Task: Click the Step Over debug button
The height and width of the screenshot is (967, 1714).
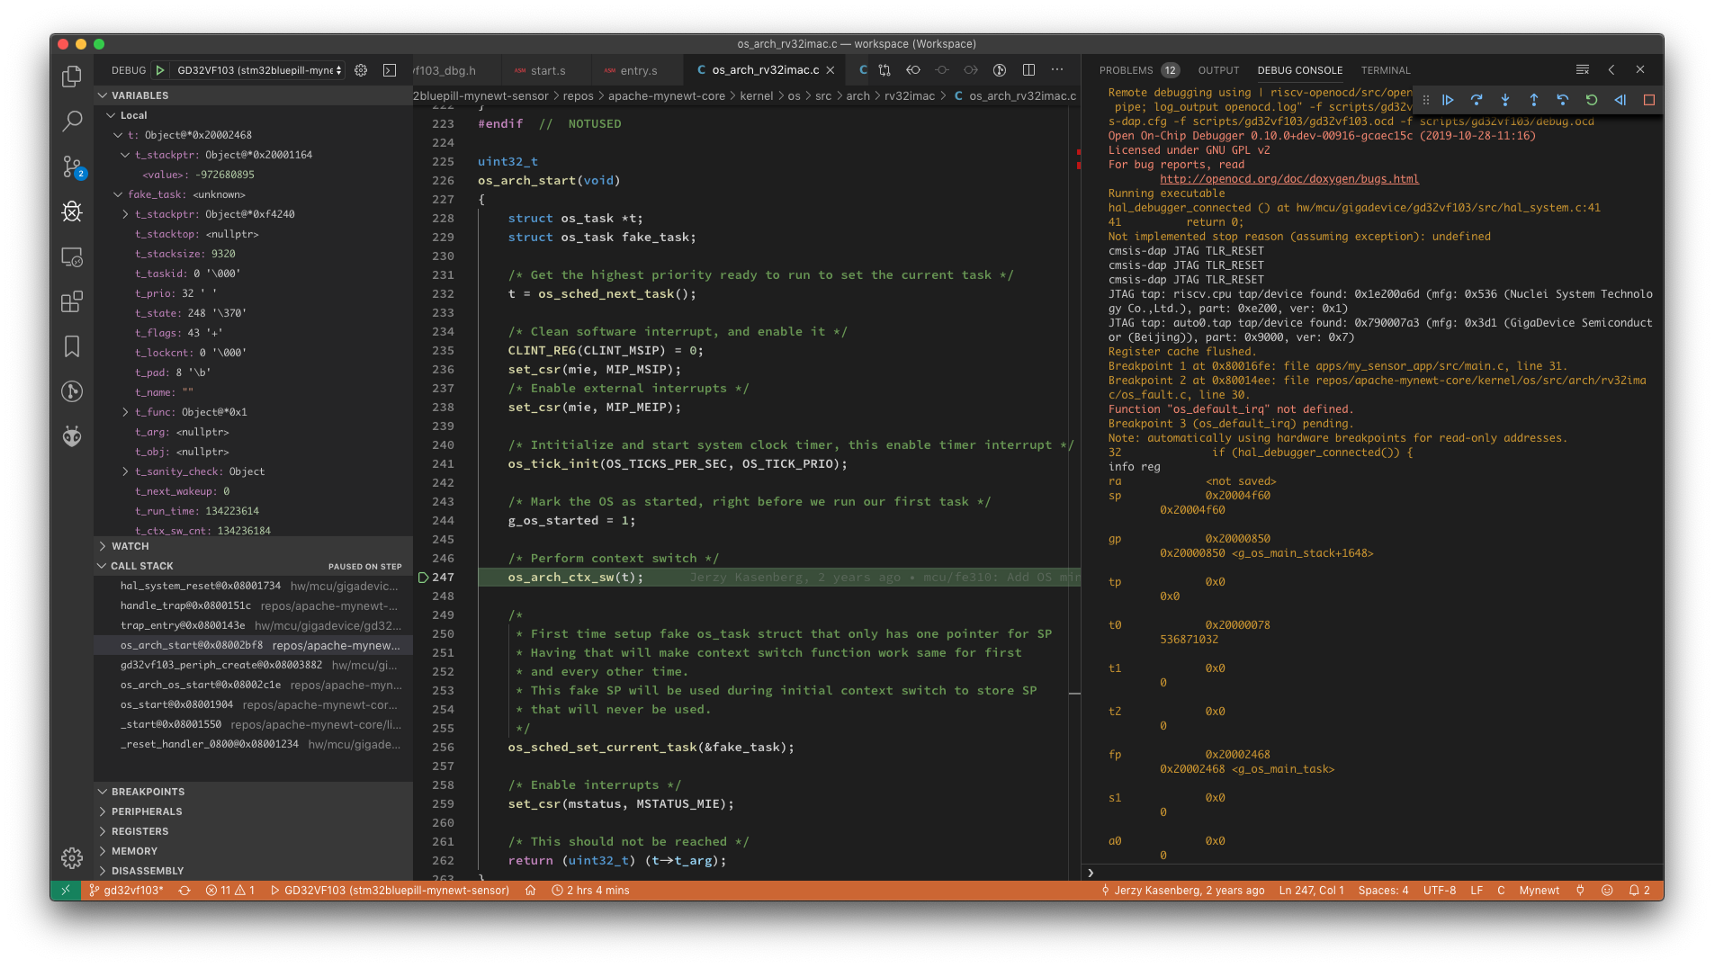Action: (1476, 100)
